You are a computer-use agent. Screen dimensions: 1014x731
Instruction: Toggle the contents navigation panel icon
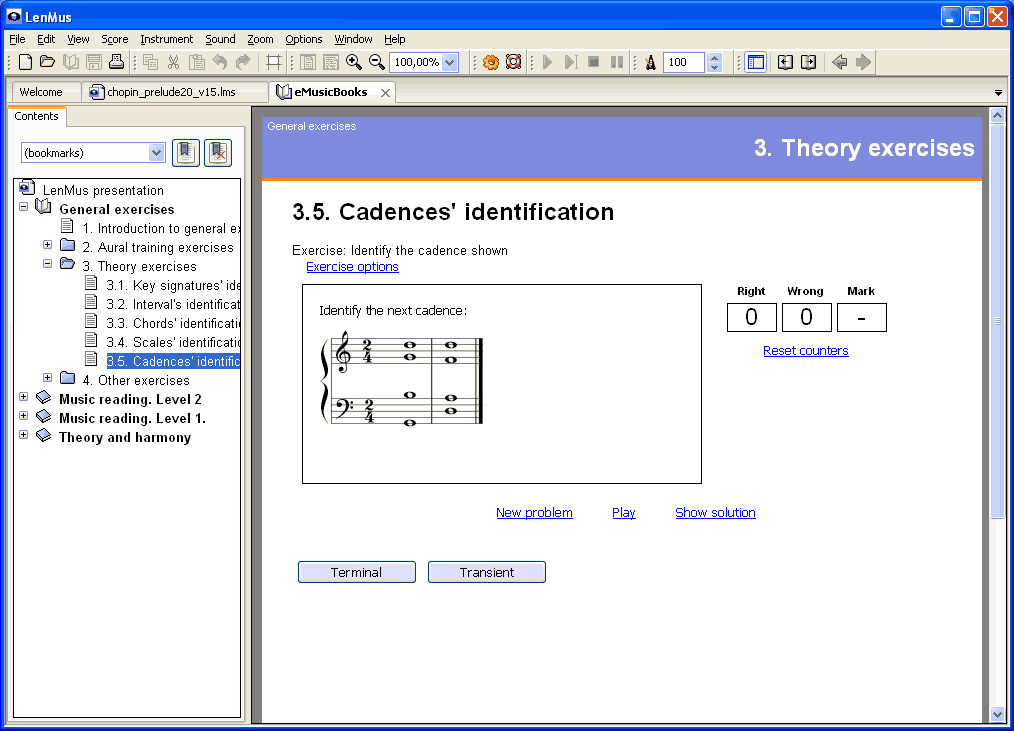755,62
